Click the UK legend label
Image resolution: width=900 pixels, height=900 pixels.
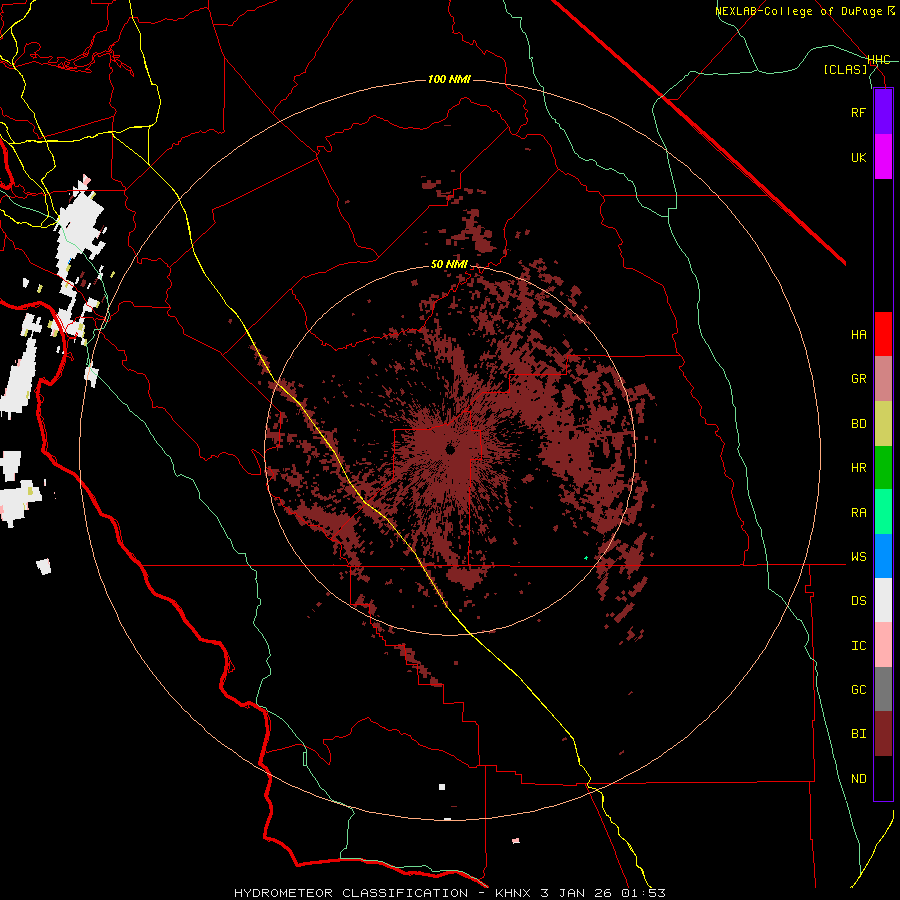[858, 157]
